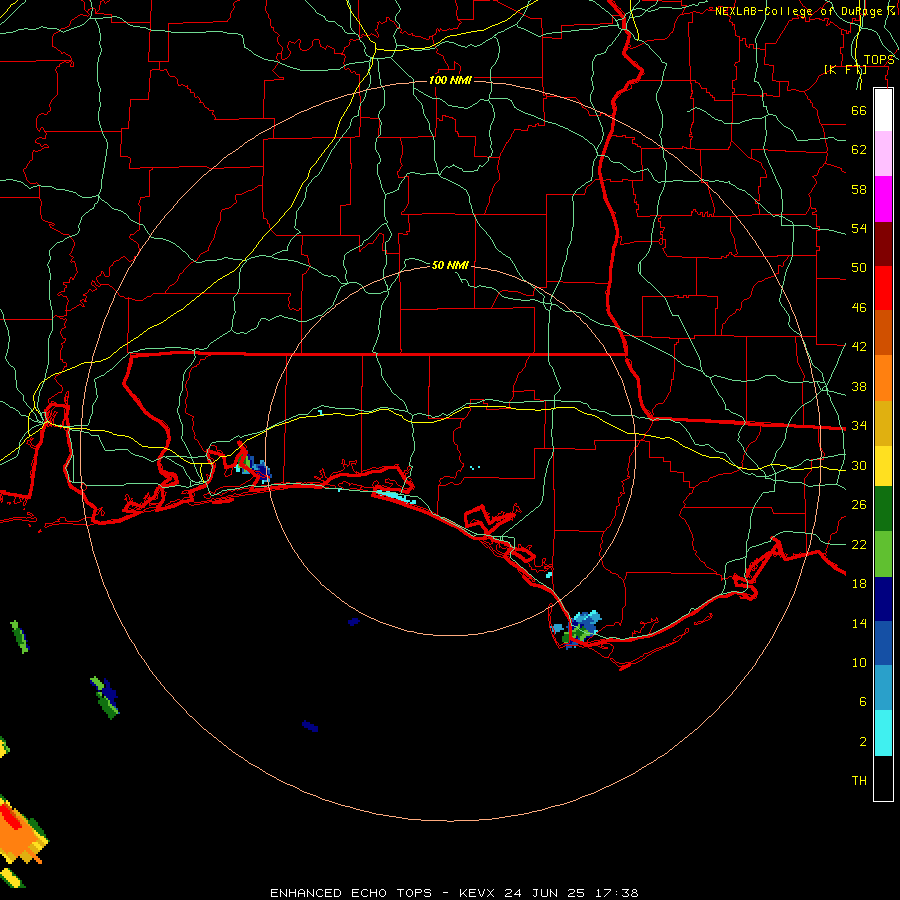Choose the navy legend block between 14 and 18
The height and width of the screenshot is (900, 900).
click(883, 599)
